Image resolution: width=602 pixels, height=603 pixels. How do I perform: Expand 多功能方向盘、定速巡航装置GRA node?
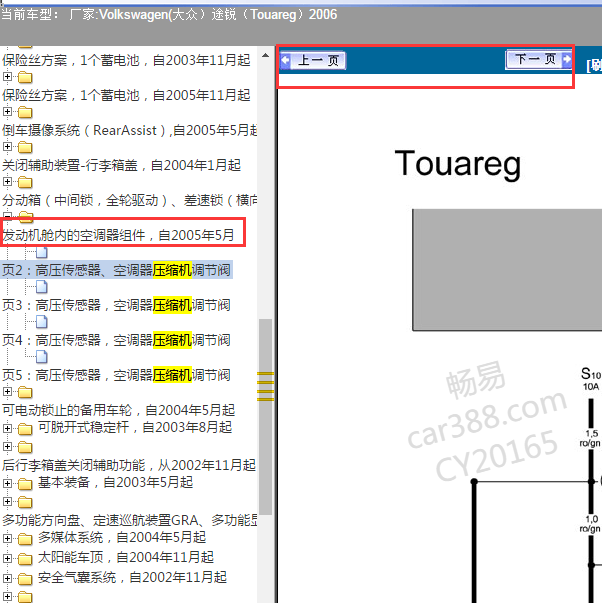coord(7,501)
